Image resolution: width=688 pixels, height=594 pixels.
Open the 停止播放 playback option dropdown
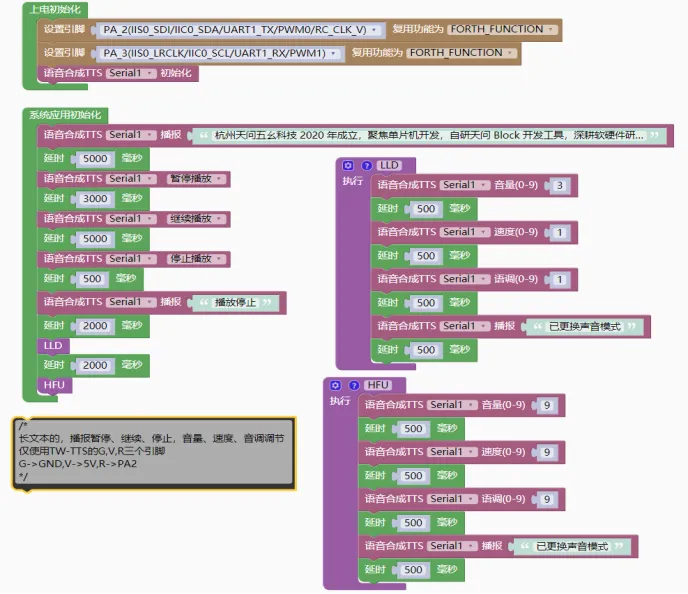197,259
